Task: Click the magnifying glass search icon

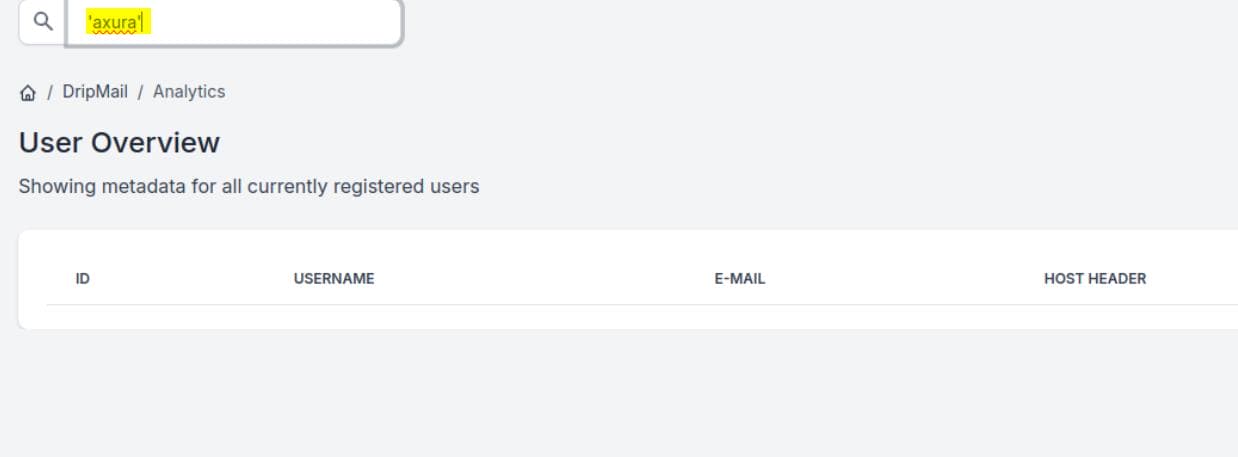Action: coord(42,22)
